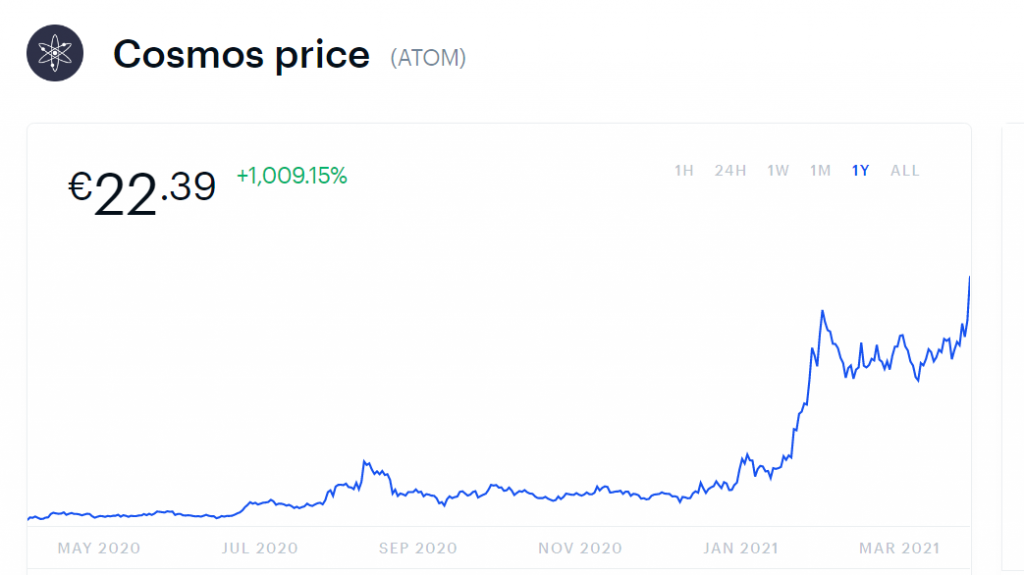The height and width of the screenshot is (575, 1024).
Task: Click the Cosmos price heading
Action: (241, 54)
